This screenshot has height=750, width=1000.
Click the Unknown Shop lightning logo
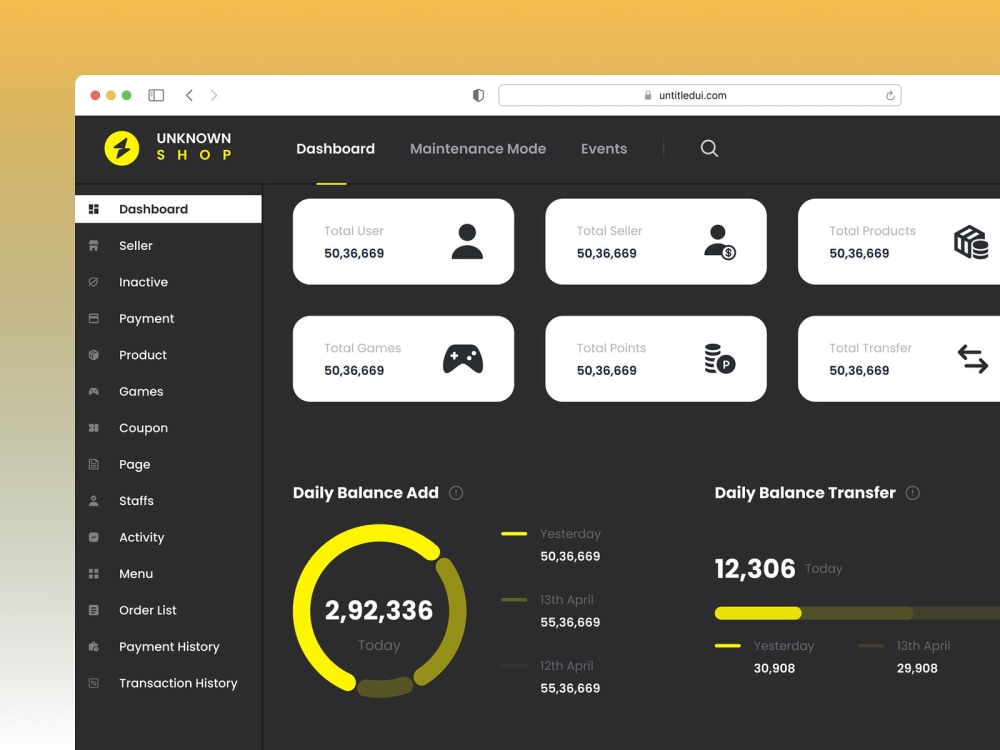point(123,147)
